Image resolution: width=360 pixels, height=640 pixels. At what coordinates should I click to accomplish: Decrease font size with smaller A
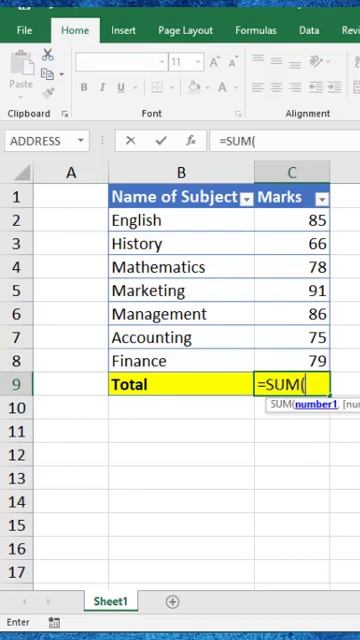tap(233, 62)
